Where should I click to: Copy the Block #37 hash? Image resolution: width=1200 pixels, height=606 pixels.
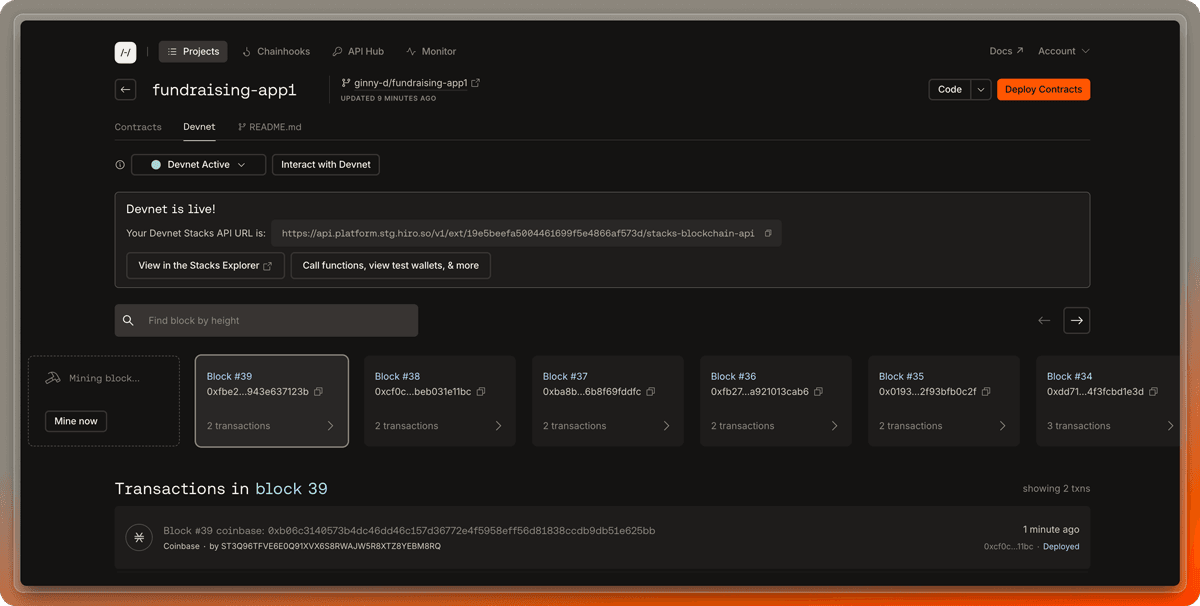pos(651,392)
